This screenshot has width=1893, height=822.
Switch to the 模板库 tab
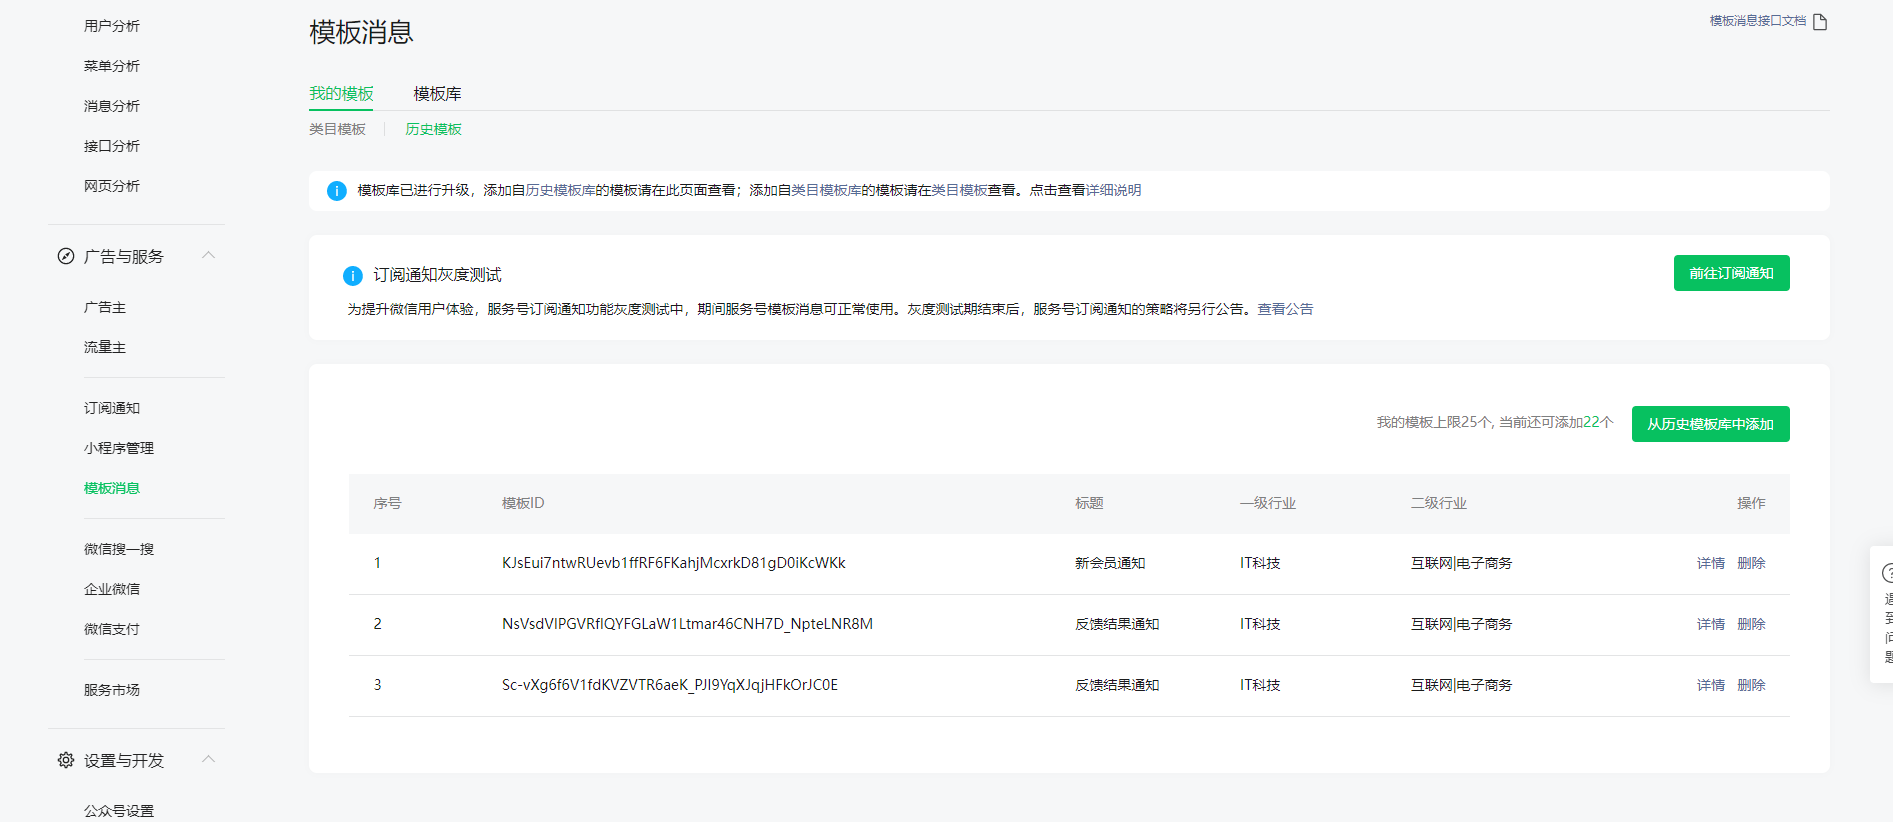point(437,94)
